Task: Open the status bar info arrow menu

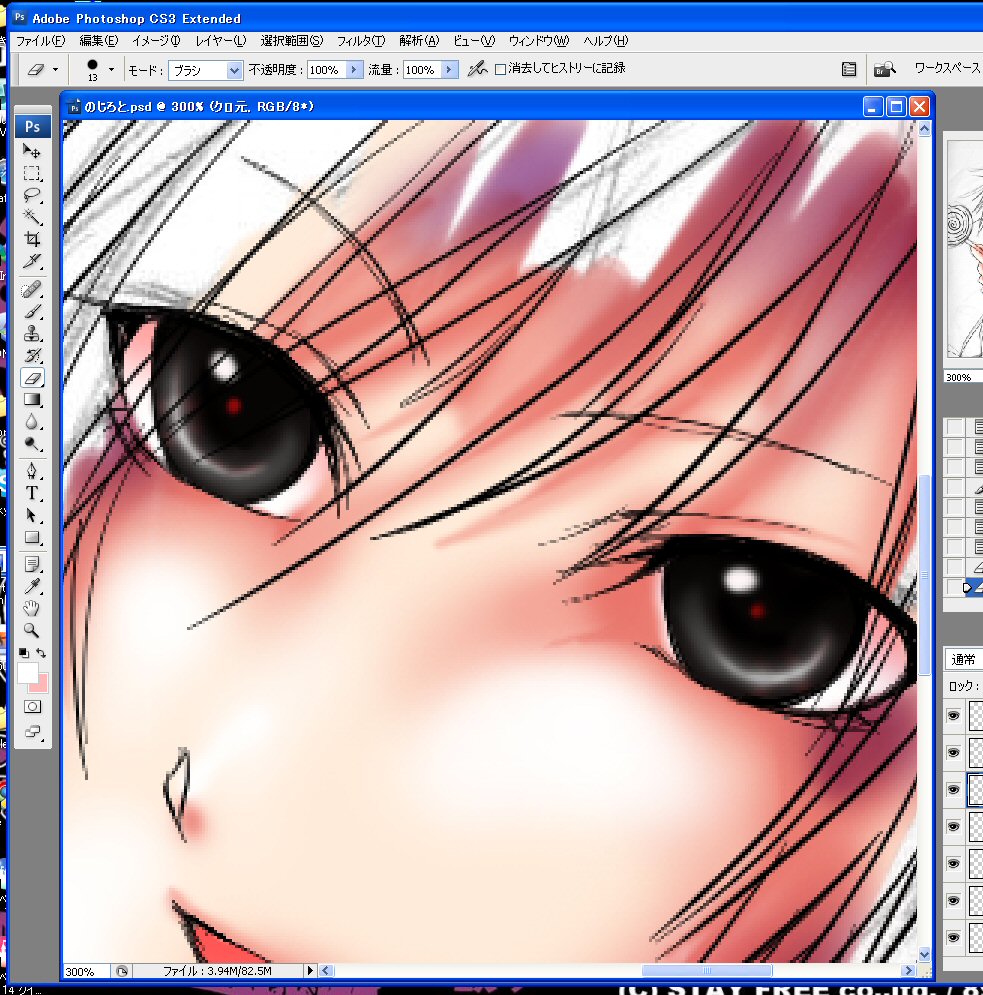Action: coord(310,970)
